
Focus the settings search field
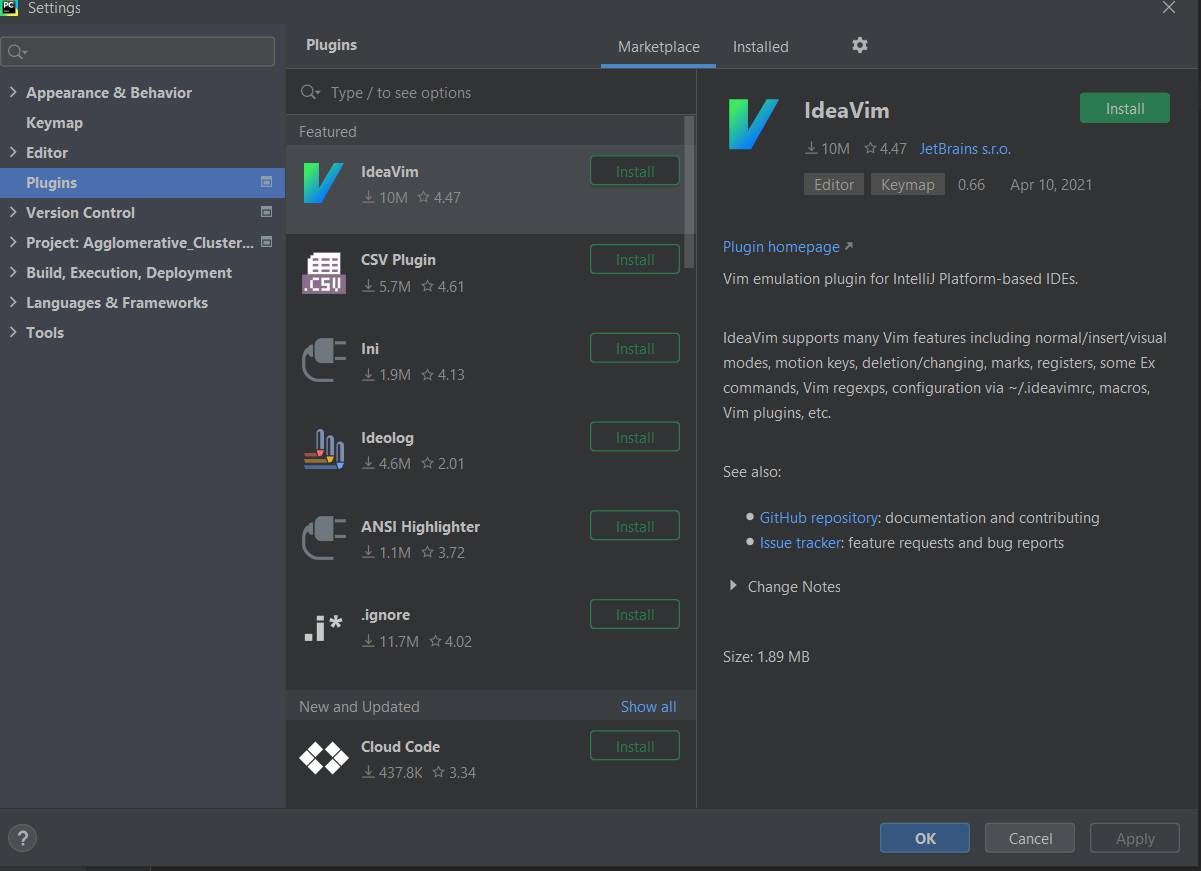coord(138,51)
